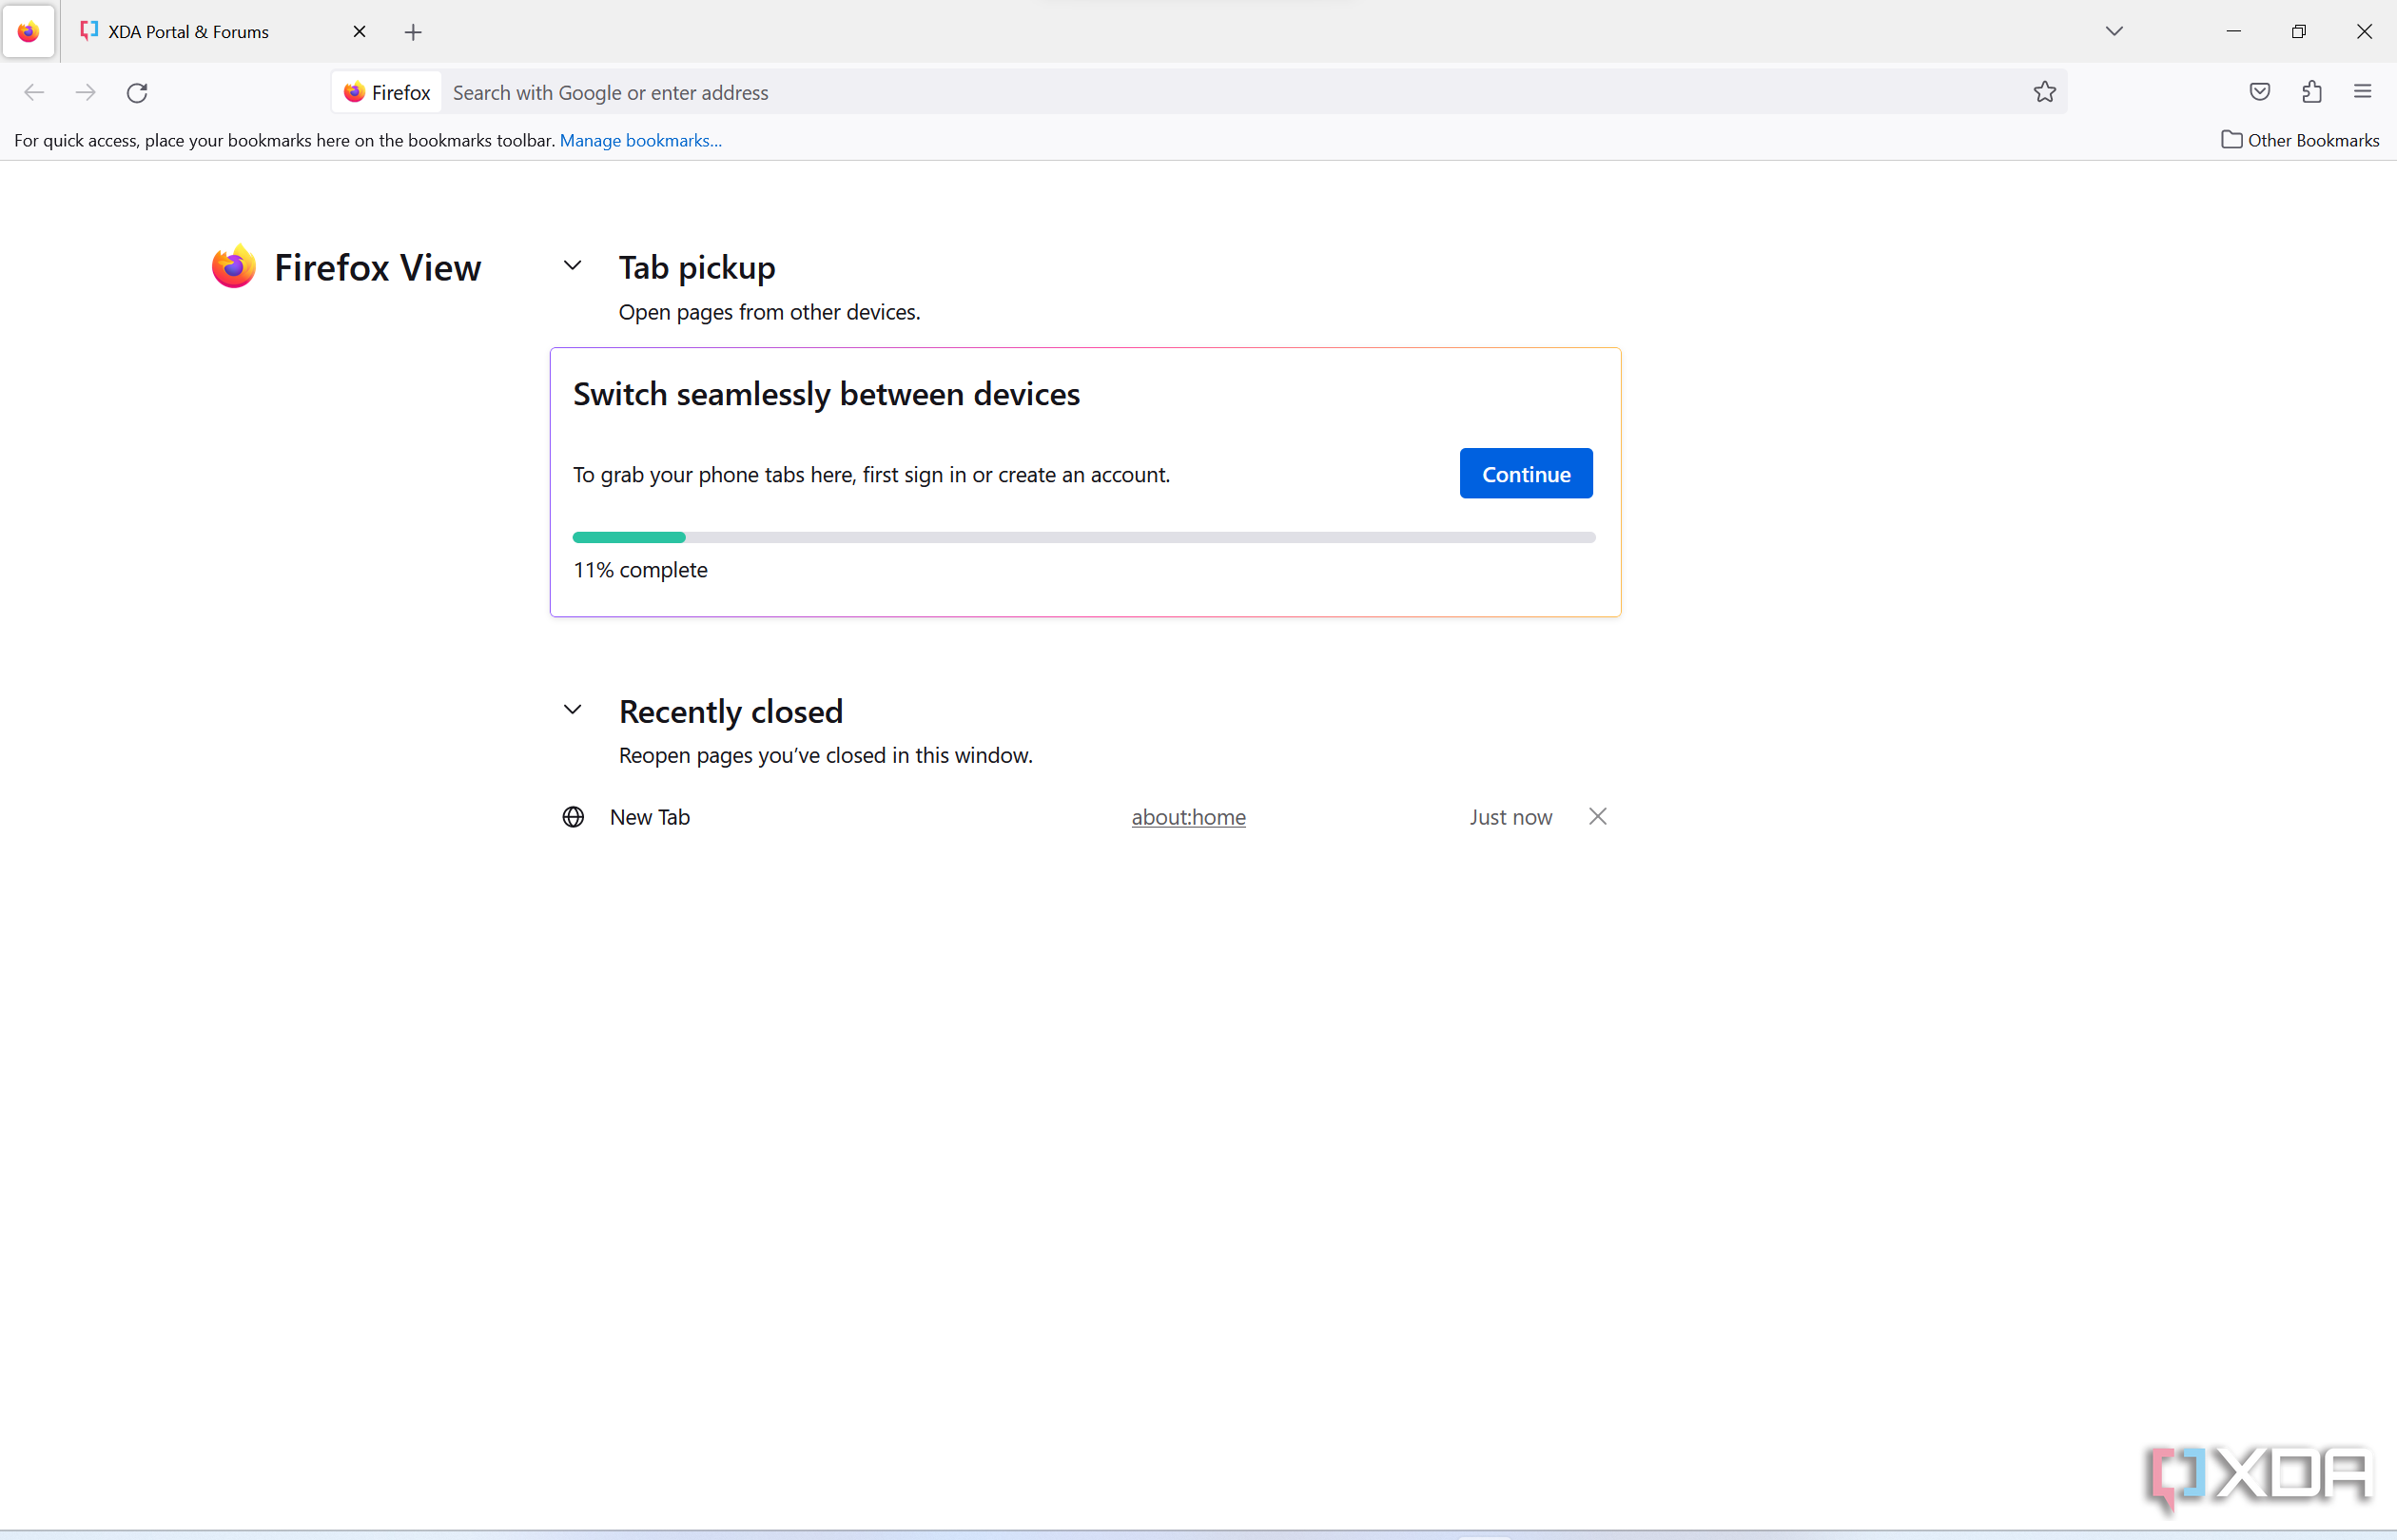Image resolution: width=2397 pixels, height=1540 pixels.
Task: Click the Just now timestamp
Action: tap(1510, 817)
